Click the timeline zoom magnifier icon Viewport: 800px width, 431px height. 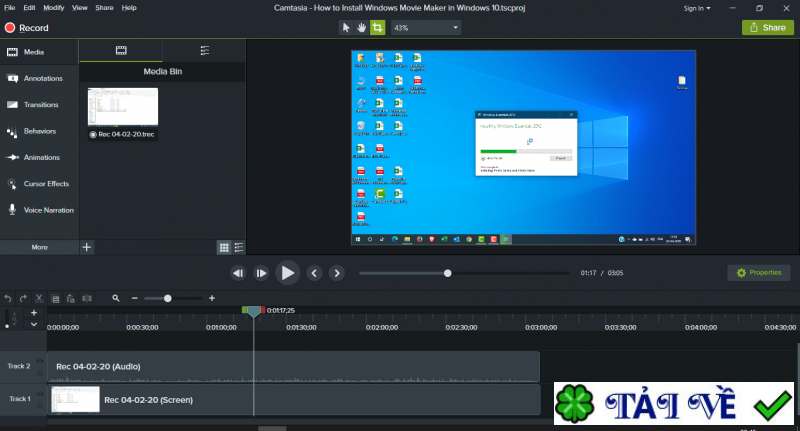(x=116, y=298)
